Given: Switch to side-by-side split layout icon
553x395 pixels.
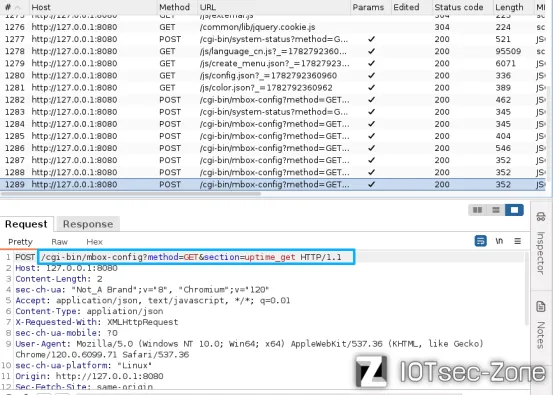Looking at the screenshot, I should point(477,210).
